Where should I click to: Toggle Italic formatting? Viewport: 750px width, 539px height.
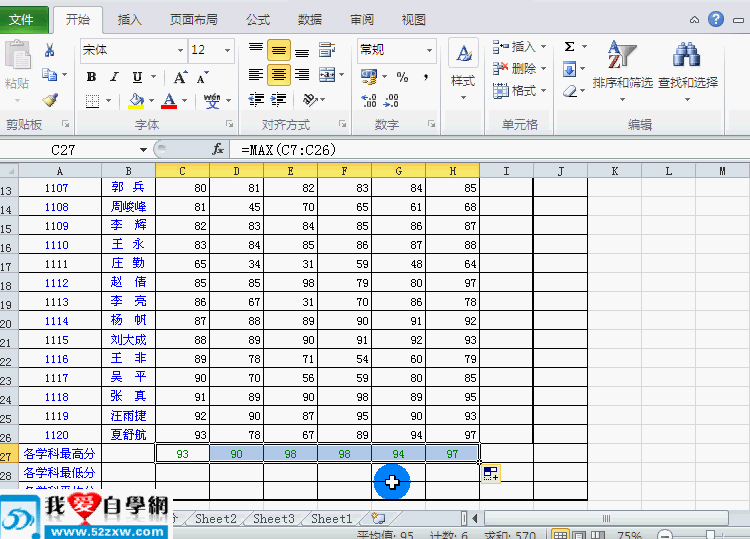pyautogui.click(x=114, y=77)
